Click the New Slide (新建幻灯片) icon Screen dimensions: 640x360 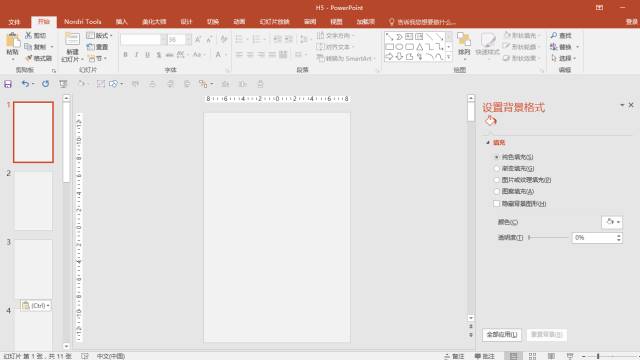(x=72, y=40)
